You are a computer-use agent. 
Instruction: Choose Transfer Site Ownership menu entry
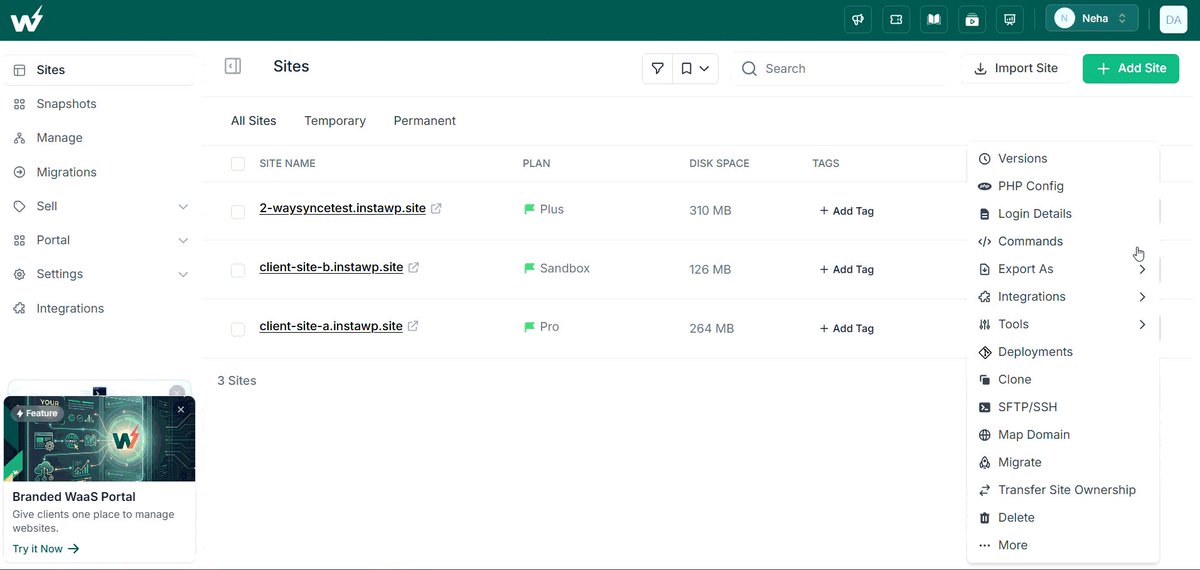click(x=1062, y=490)
